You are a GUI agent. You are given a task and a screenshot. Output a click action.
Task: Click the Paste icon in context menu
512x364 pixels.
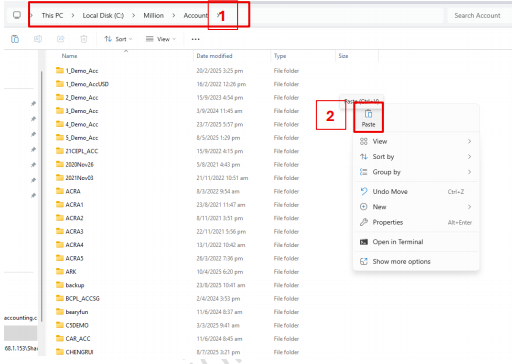coord(368,118)
